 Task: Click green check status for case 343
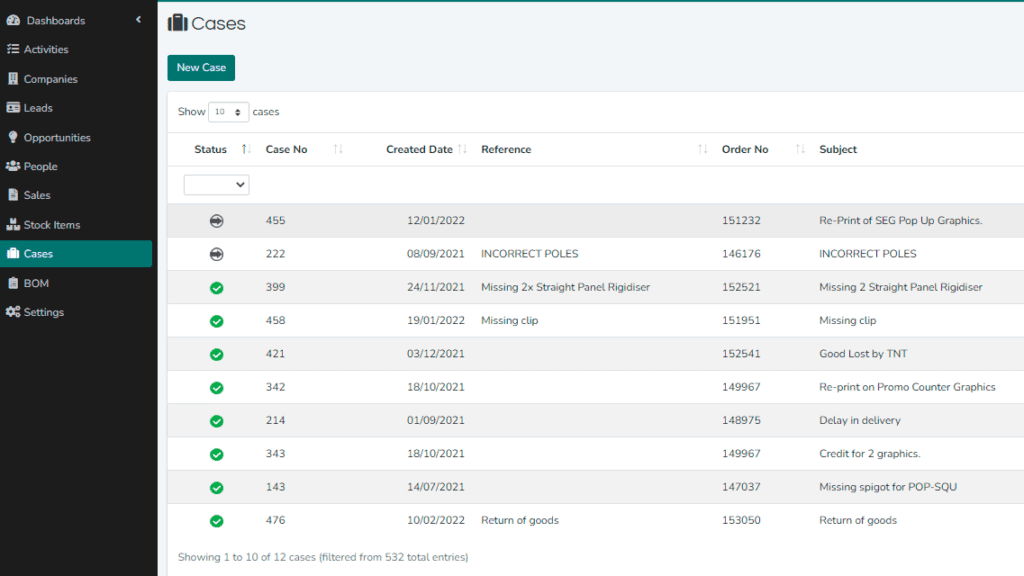click(x=217, y=455)
